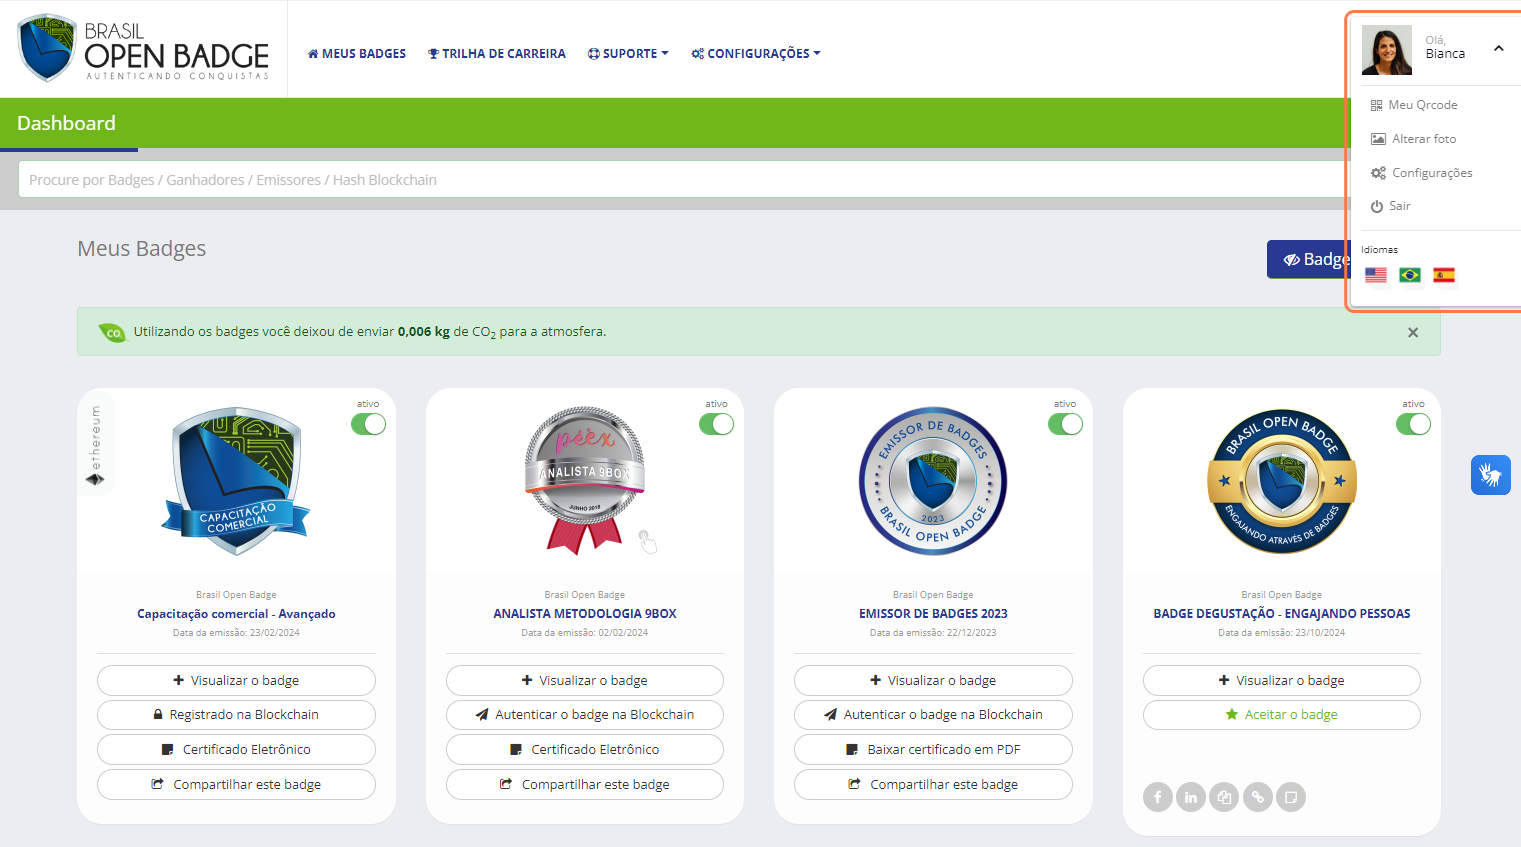Click the Emissor de Badges badge image
The height and width of the screenshot is (847, 1521).
click(x=933, y=481)
